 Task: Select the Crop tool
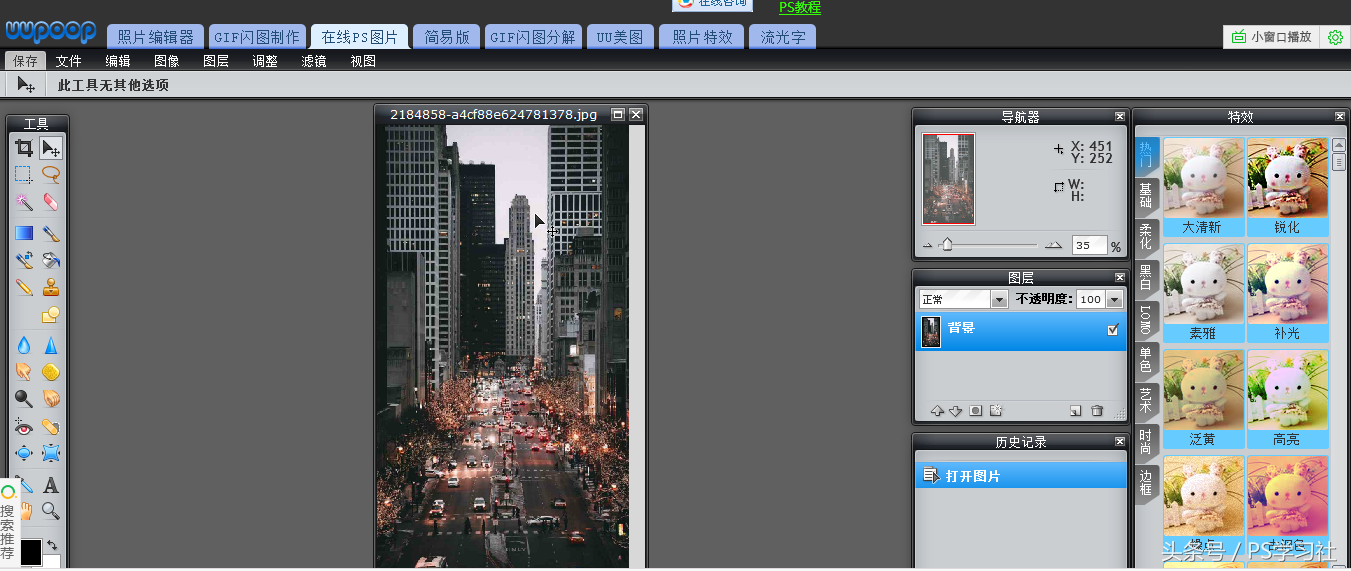(x=24, y=148)
